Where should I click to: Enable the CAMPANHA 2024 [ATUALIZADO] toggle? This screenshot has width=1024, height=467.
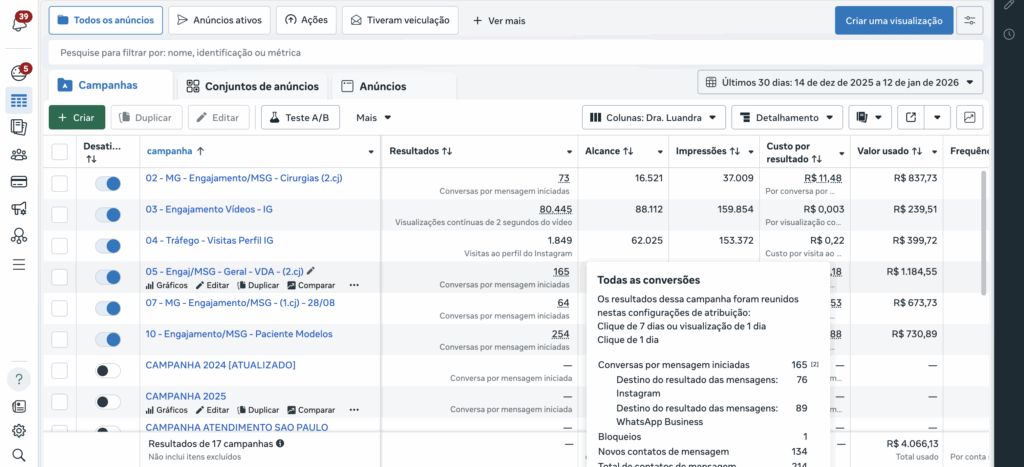point(107,371)
